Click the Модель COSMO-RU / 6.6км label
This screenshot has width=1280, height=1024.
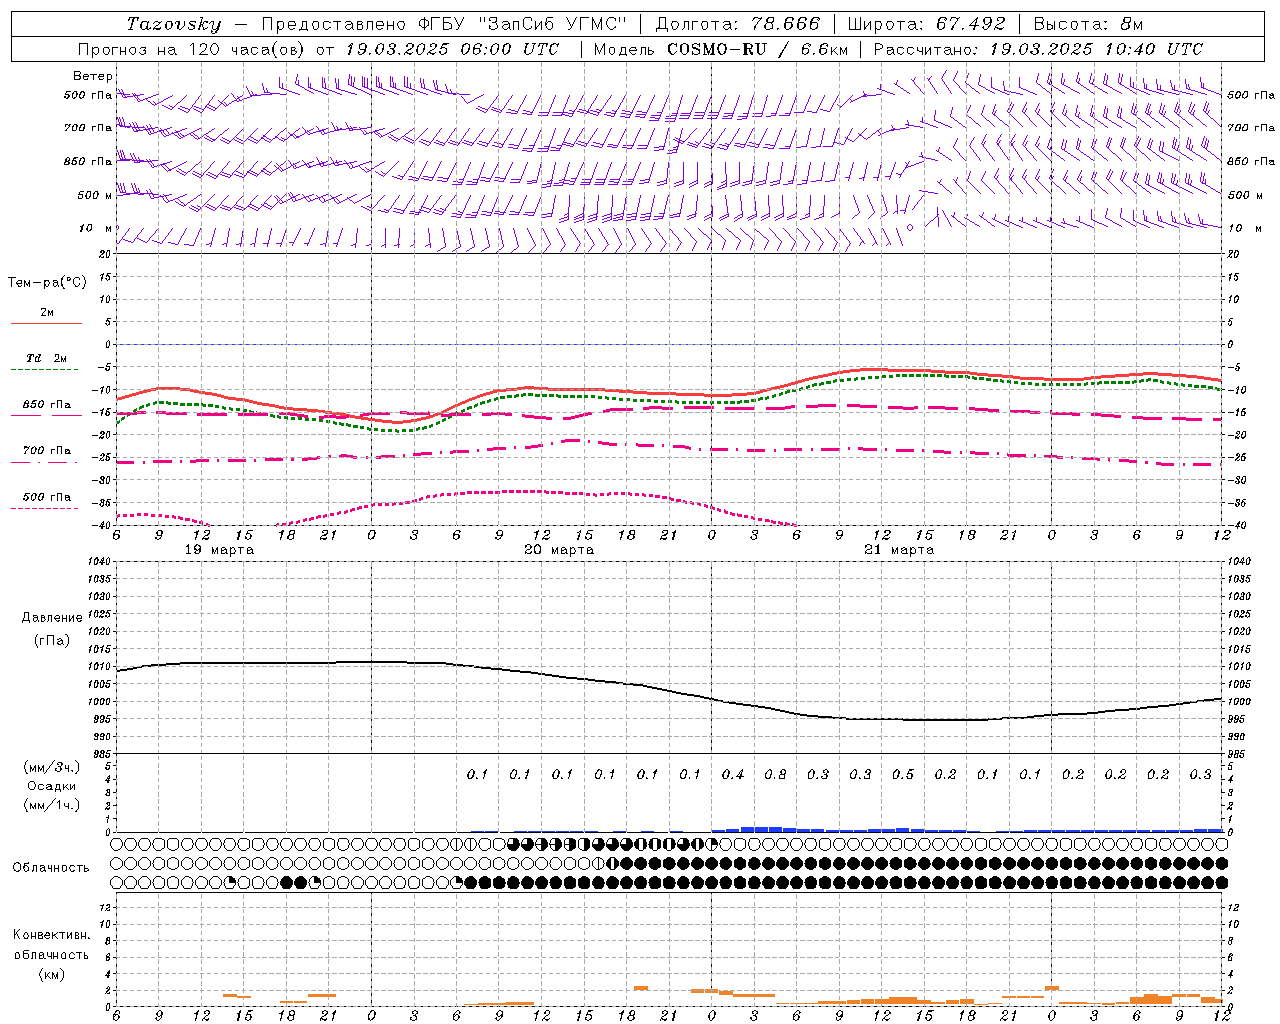point(721,49)
